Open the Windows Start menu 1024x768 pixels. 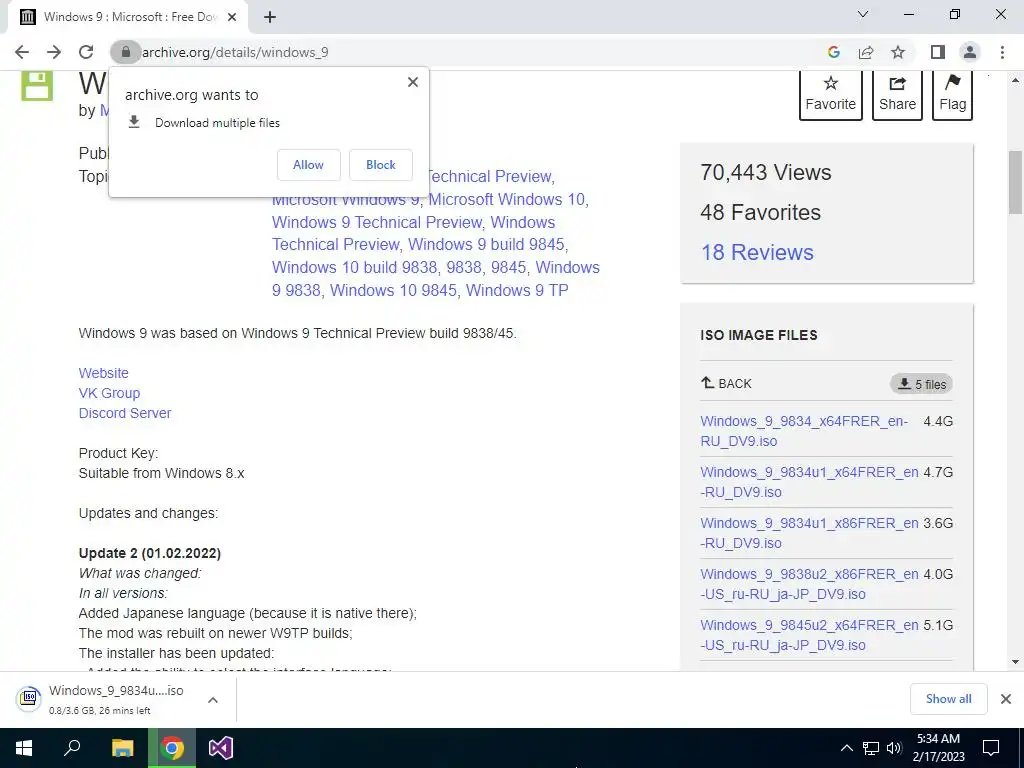[24, 748]
